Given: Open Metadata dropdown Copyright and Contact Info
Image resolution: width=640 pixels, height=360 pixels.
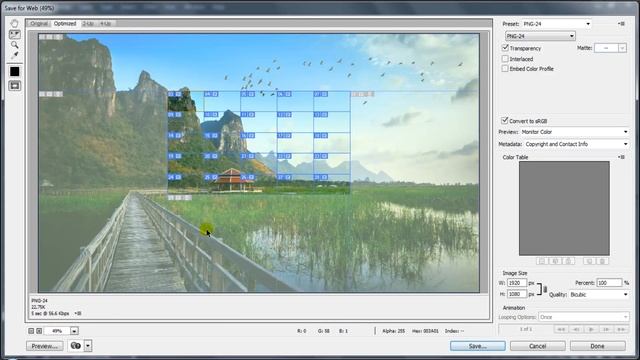Looking at the screenshot, I should (576, 144).
